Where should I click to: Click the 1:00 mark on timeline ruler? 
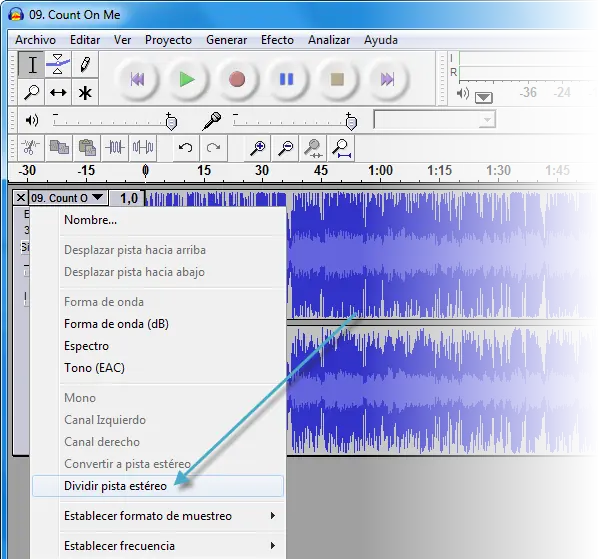[x=380, y=170]
